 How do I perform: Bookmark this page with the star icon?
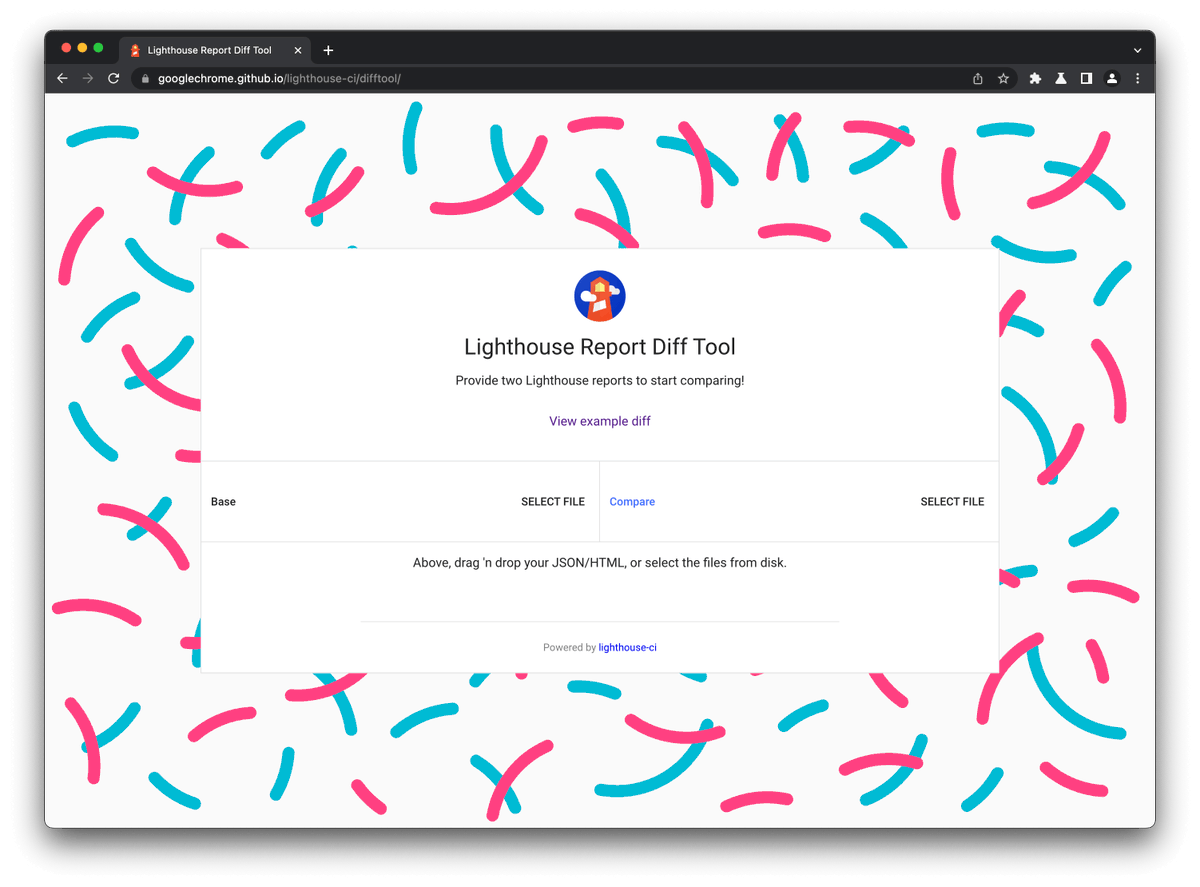point(1003,79)
